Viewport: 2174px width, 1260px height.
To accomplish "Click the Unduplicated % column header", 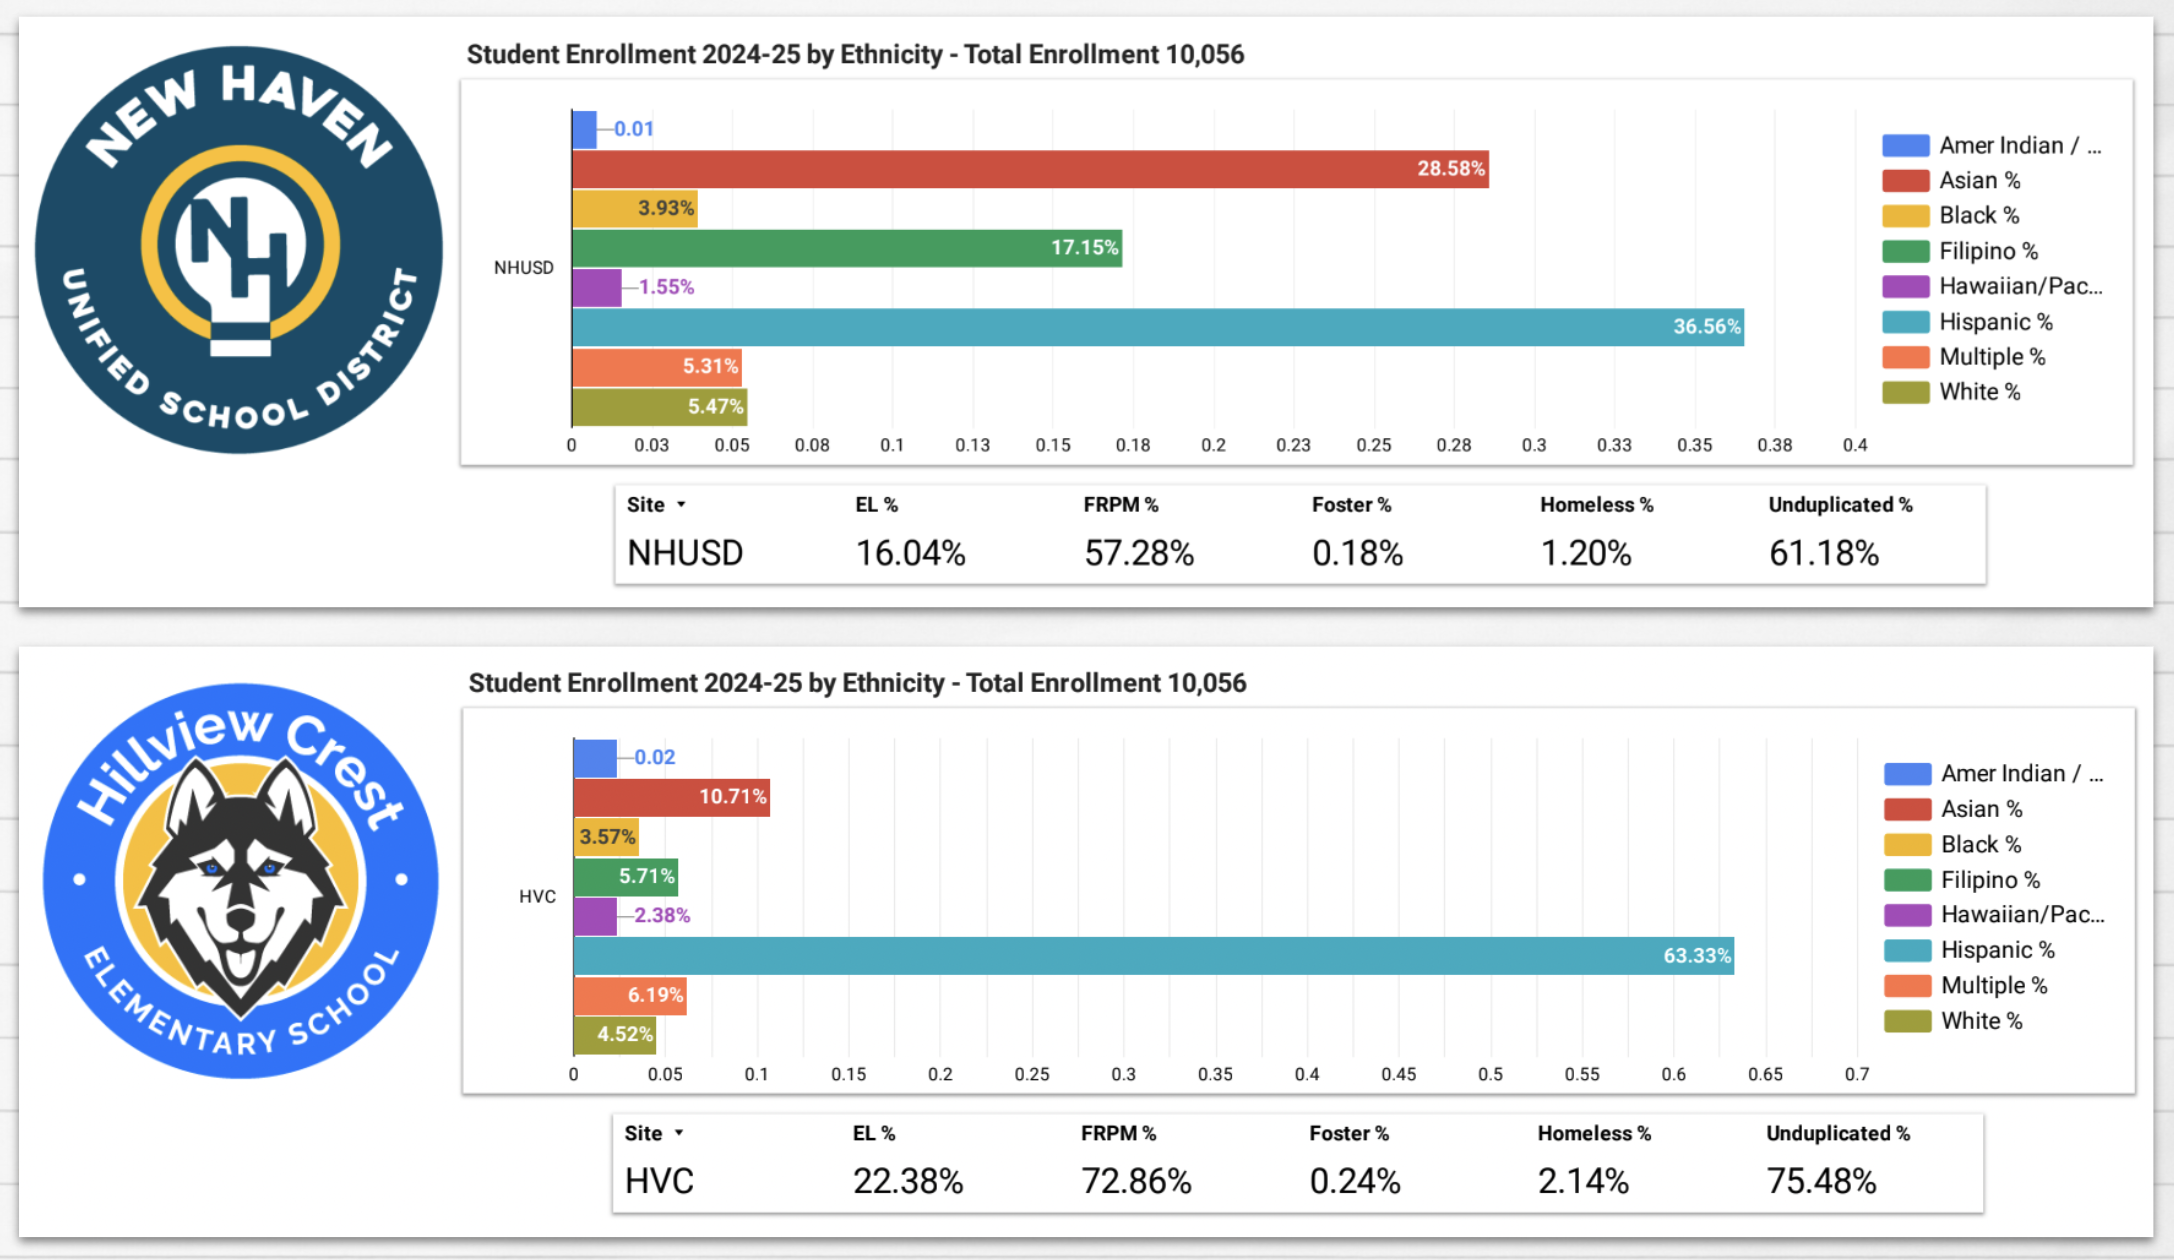I will tap(1840, 505).
